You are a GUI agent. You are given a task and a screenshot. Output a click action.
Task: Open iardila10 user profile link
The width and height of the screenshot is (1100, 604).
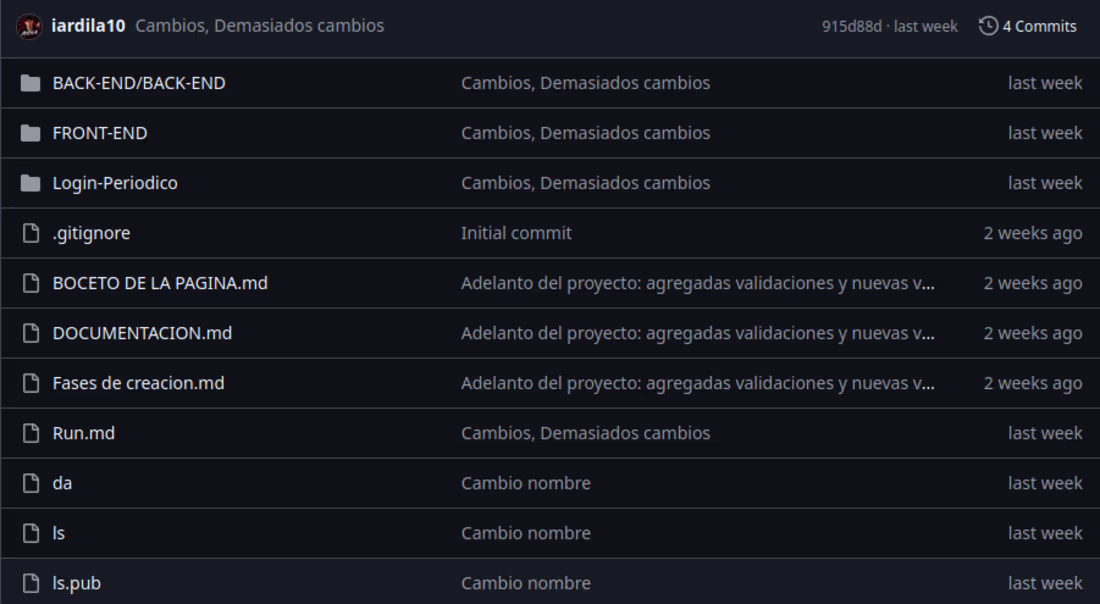[x=88, y=26]
